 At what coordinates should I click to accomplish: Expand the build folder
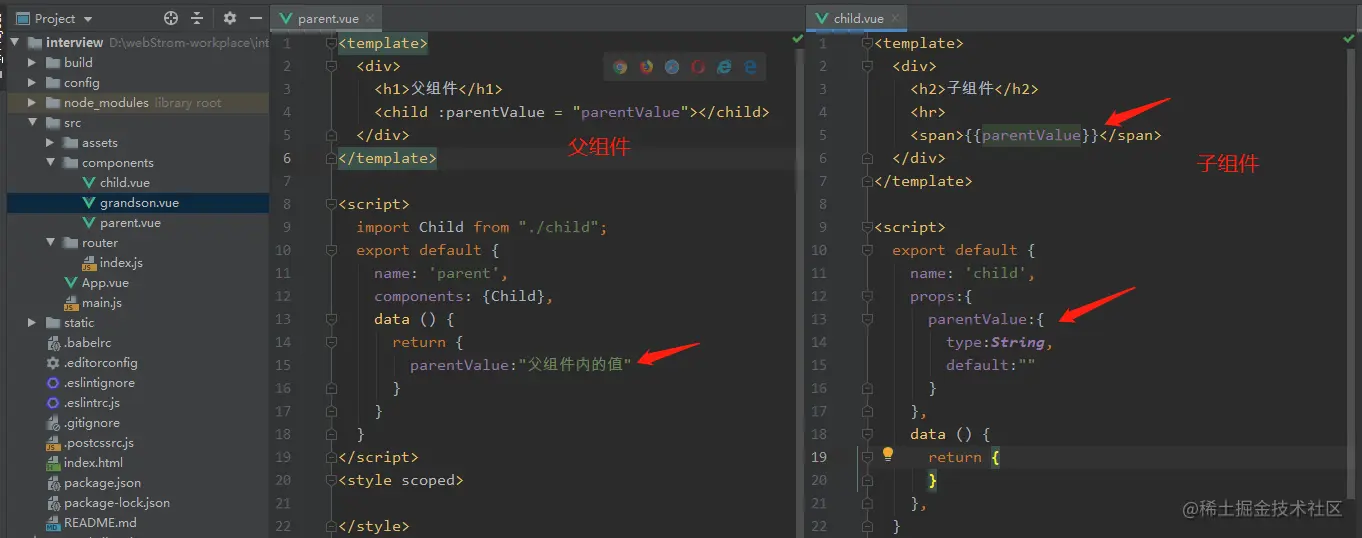(x=32, y=62)
